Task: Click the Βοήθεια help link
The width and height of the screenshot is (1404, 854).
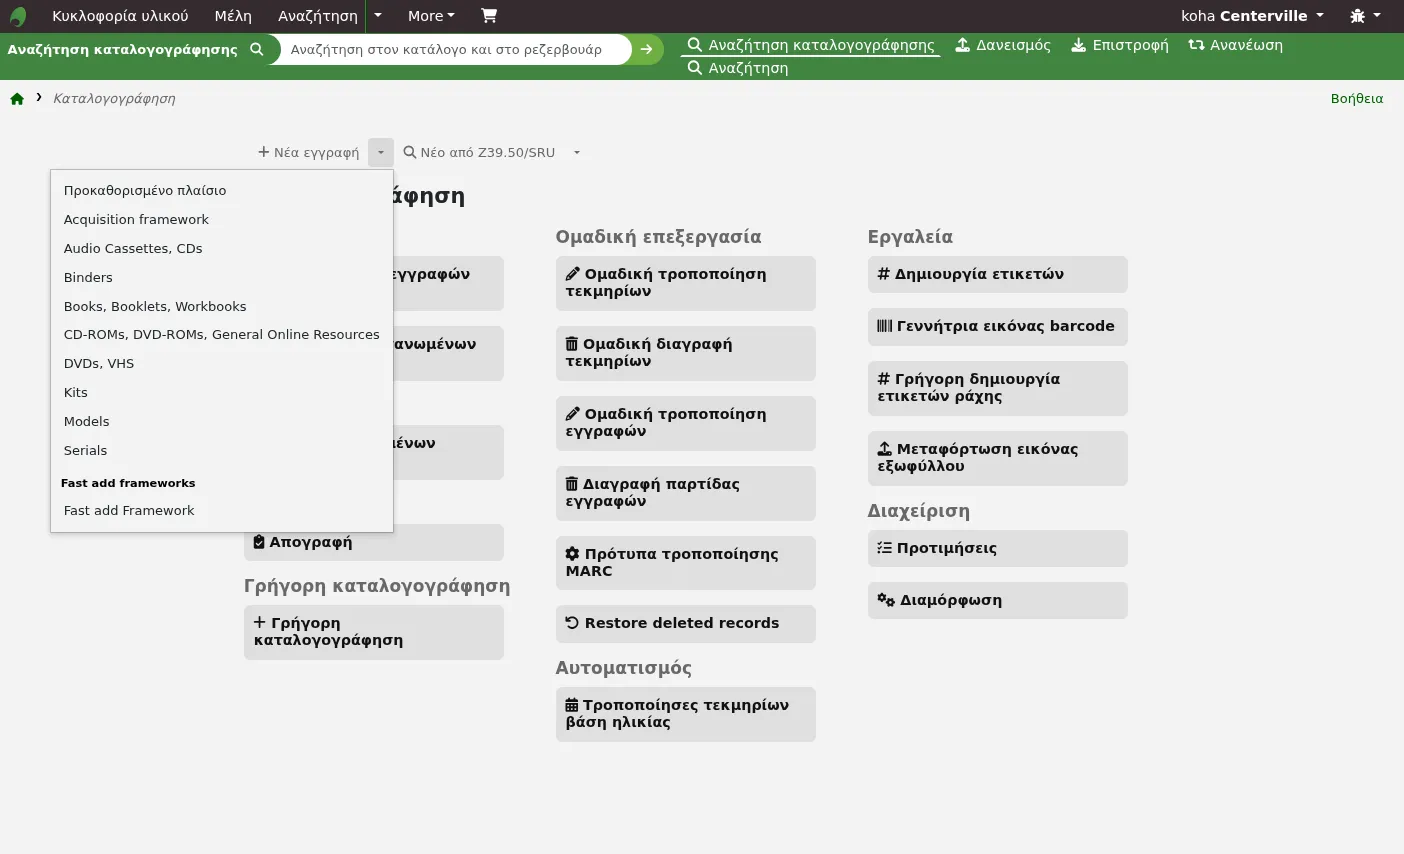Action: 1357,99
